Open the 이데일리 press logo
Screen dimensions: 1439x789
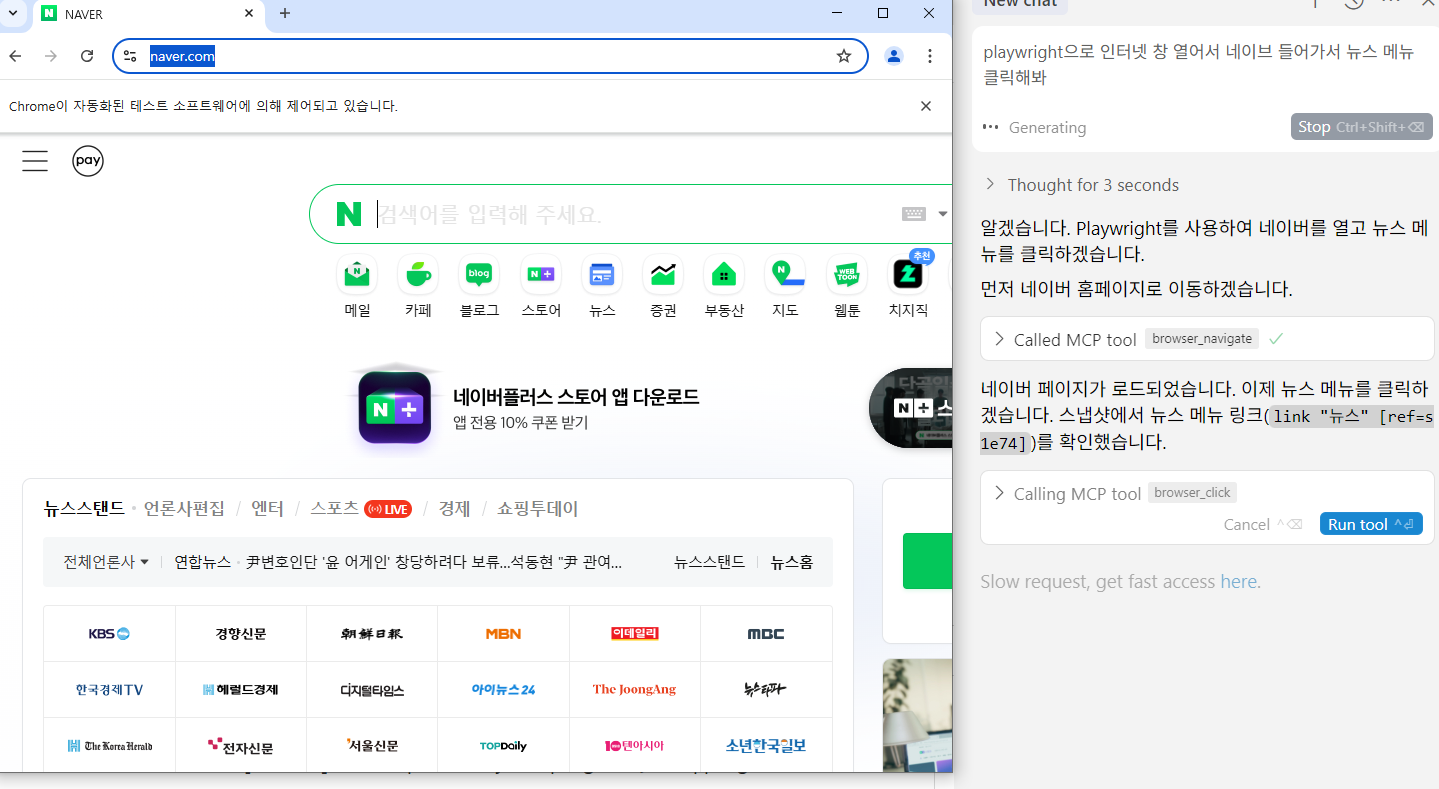[635, 633]
